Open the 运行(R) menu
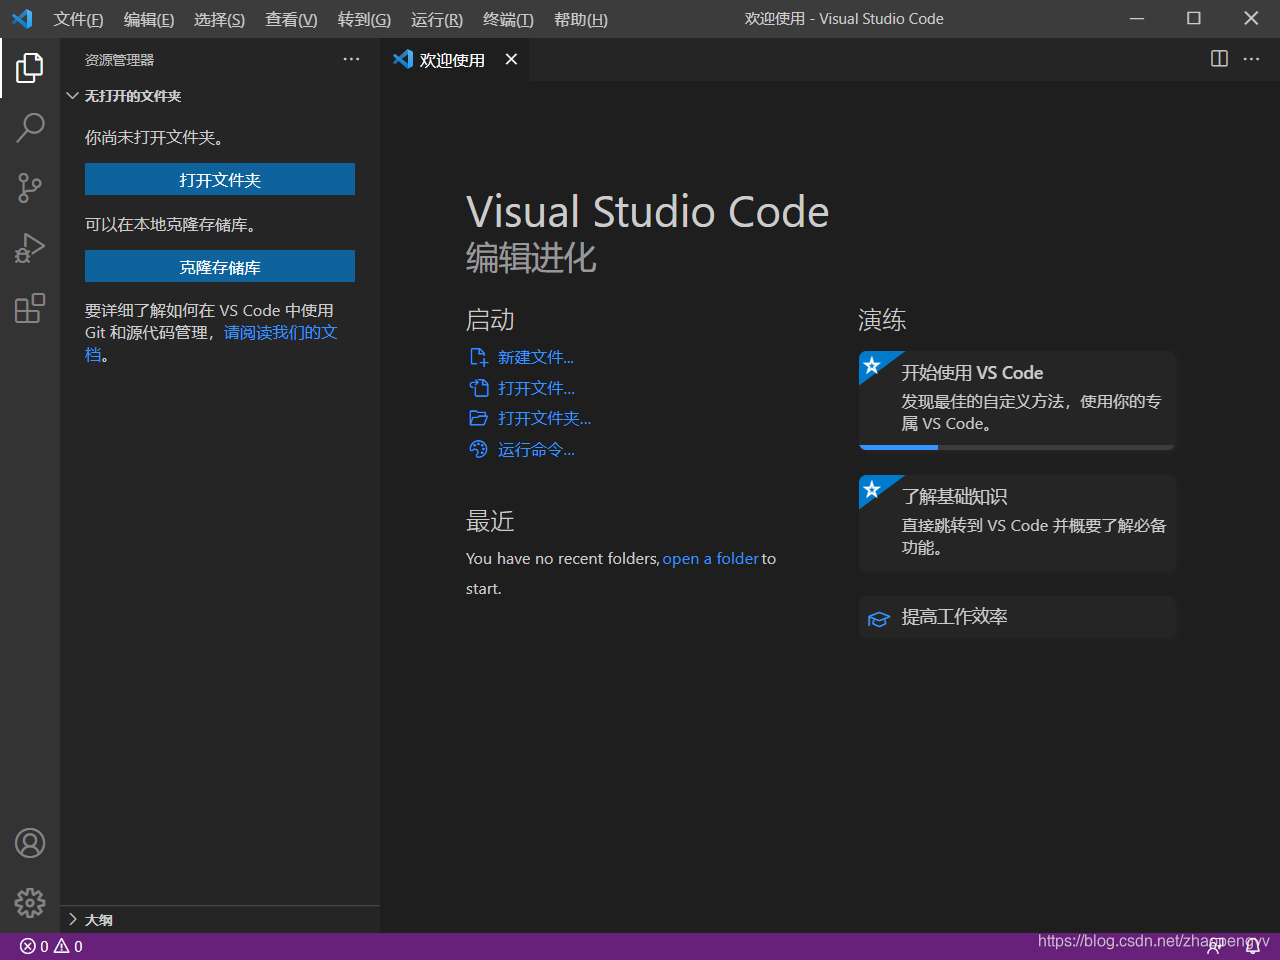Screen dimensions: 1280x960 [x=437, y=19]
